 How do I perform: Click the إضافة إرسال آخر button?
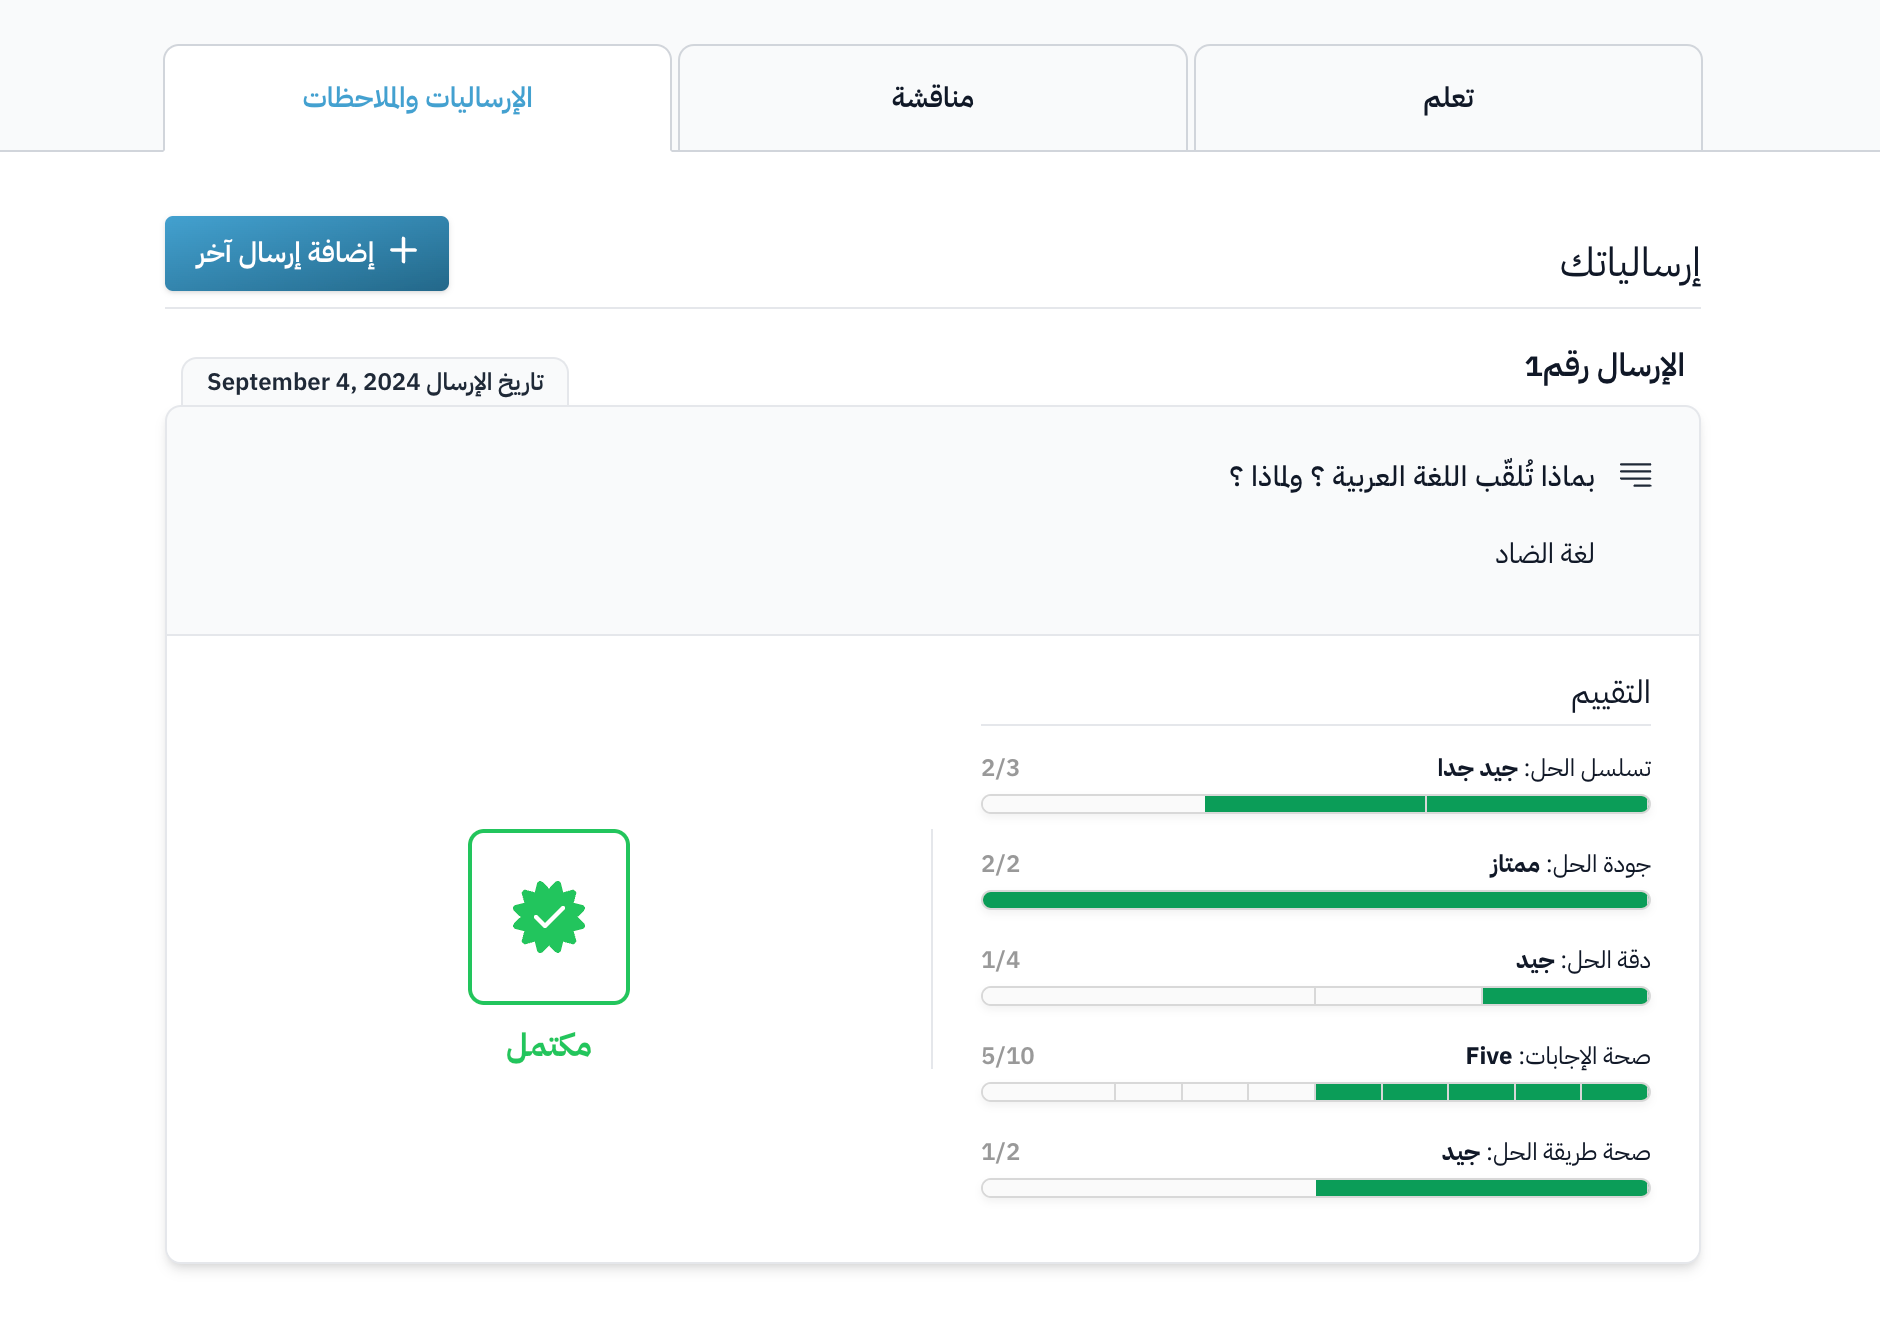[x=307, y=253]
